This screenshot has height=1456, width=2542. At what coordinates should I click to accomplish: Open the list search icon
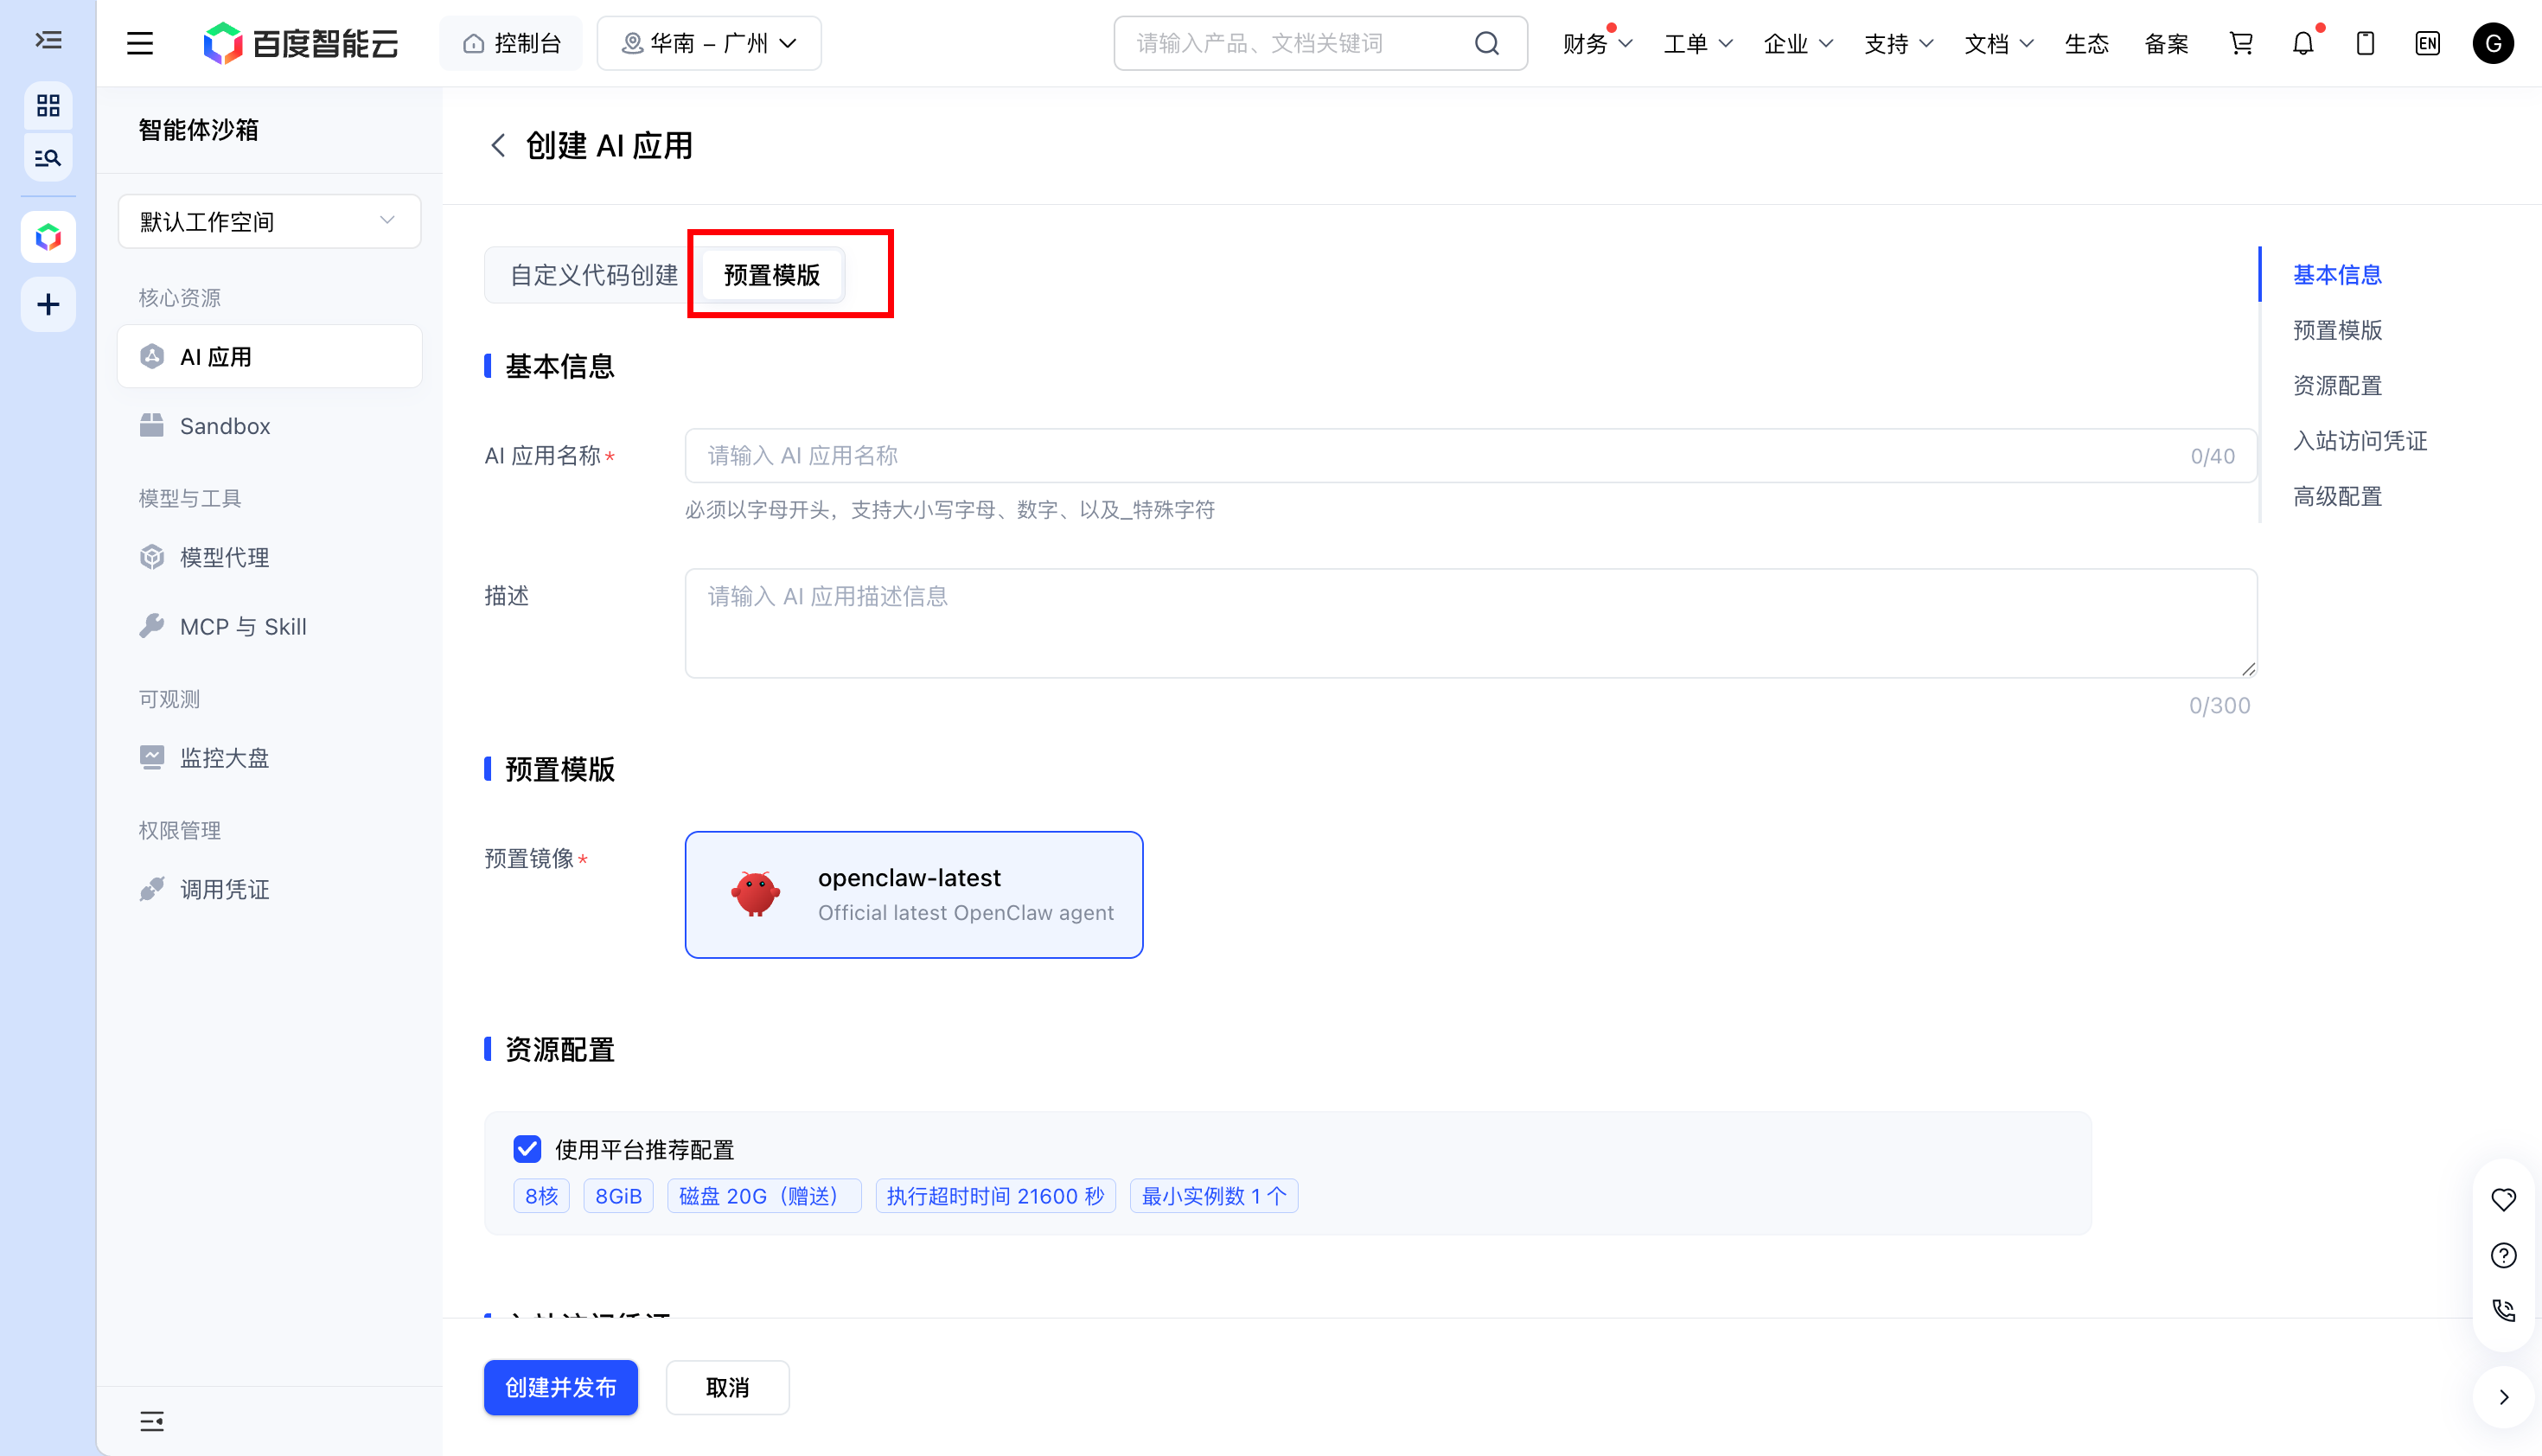pyautogui.click(x=48, y=158)
